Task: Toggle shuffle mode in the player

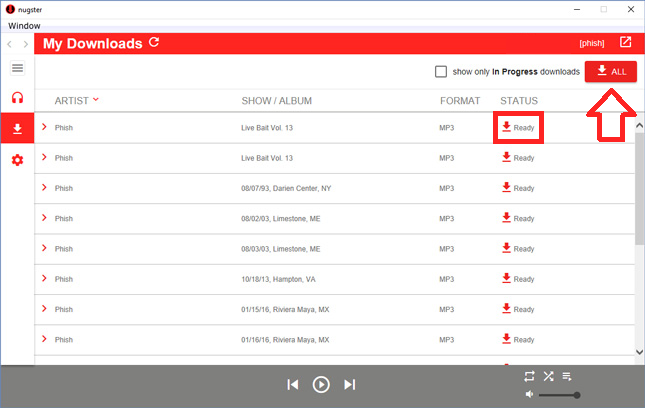Action: pyautogui.click(x=548, y=376)
